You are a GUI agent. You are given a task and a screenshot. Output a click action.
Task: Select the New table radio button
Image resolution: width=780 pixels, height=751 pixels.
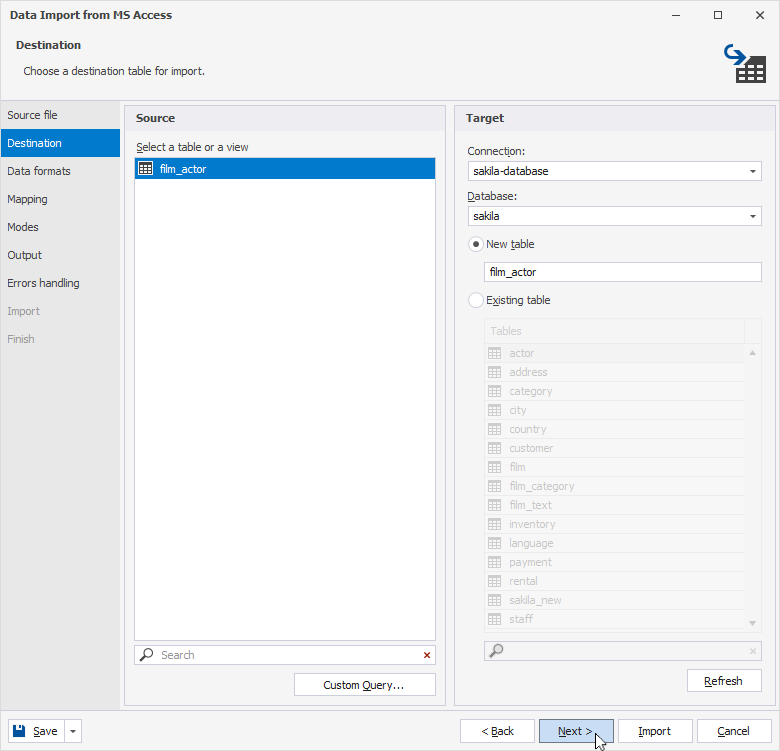[x=476, y=244]
